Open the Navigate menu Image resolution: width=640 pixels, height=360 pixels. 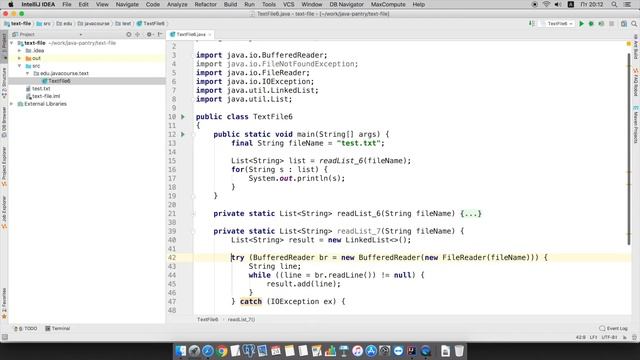pyautogui.click(x=127, y=4)
